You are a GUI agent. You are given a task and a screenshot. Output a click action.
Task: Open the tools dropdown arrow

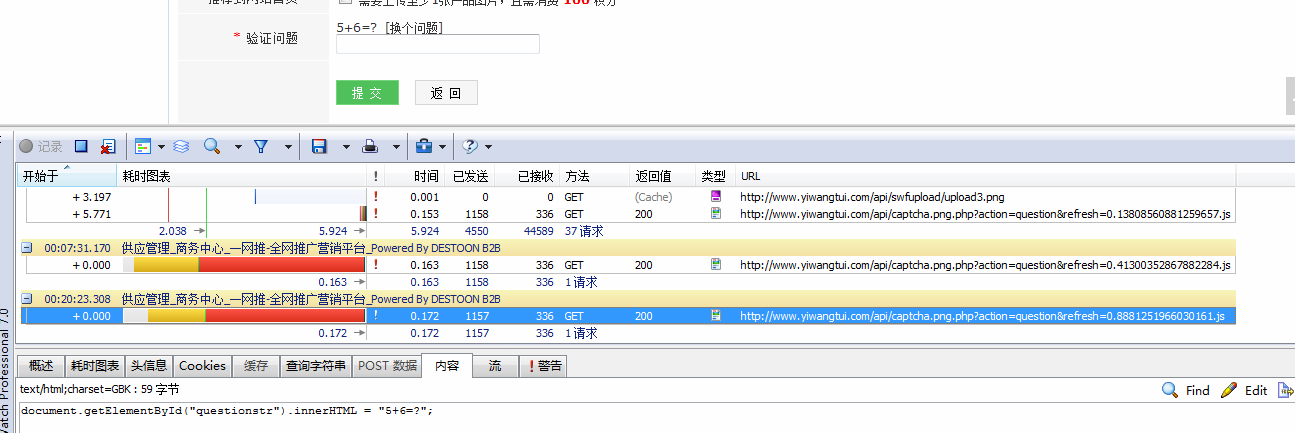(x=442, y=147)
